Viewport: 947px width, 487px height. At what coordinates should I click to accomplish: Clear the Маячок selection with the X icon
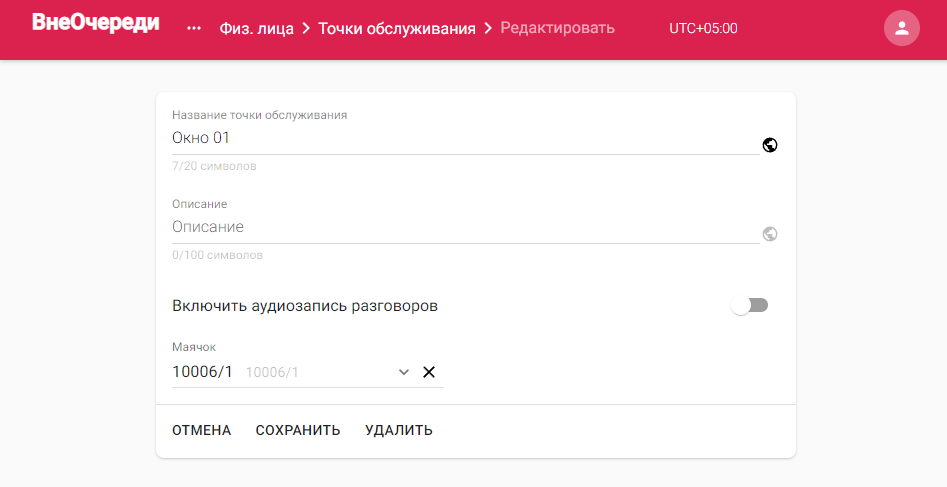[429, 372]
